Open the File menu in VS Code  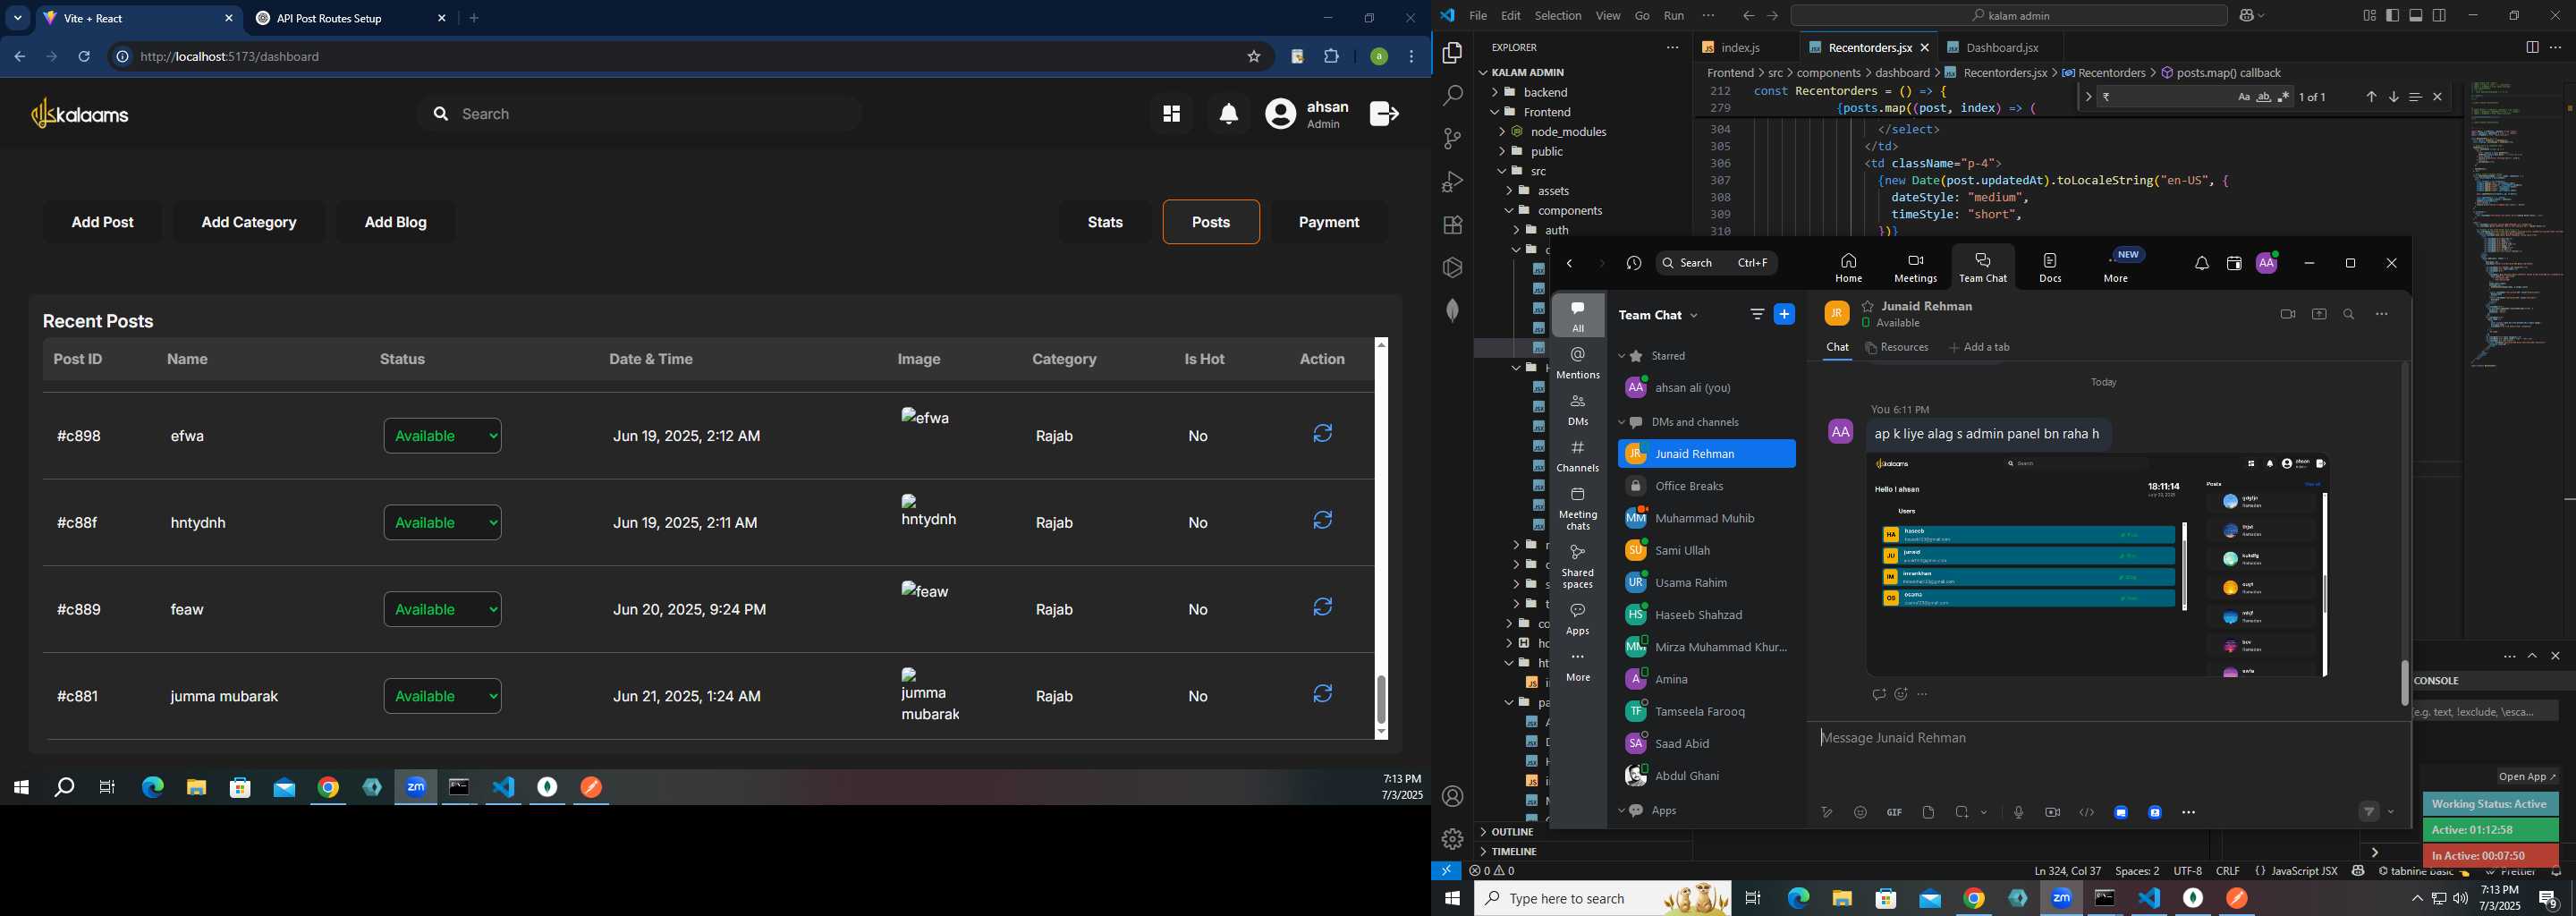(x=1478, y=16)
